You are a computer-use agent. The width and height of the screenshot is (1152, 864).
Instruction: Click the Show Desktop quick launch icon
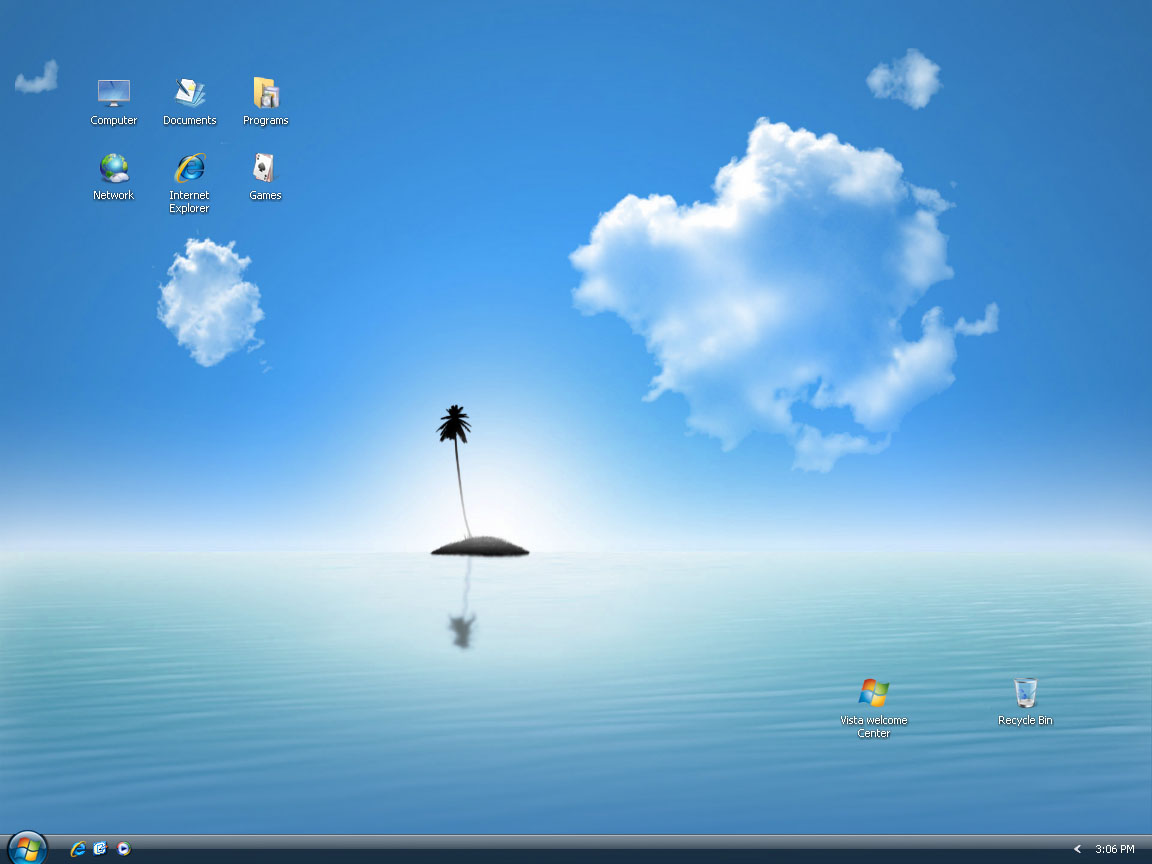point(101,849)
